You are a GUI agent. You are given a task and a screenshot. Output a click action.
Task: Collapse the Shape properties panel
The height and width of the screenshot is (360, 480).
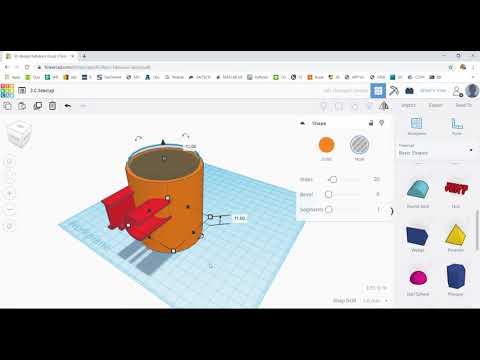302,123
